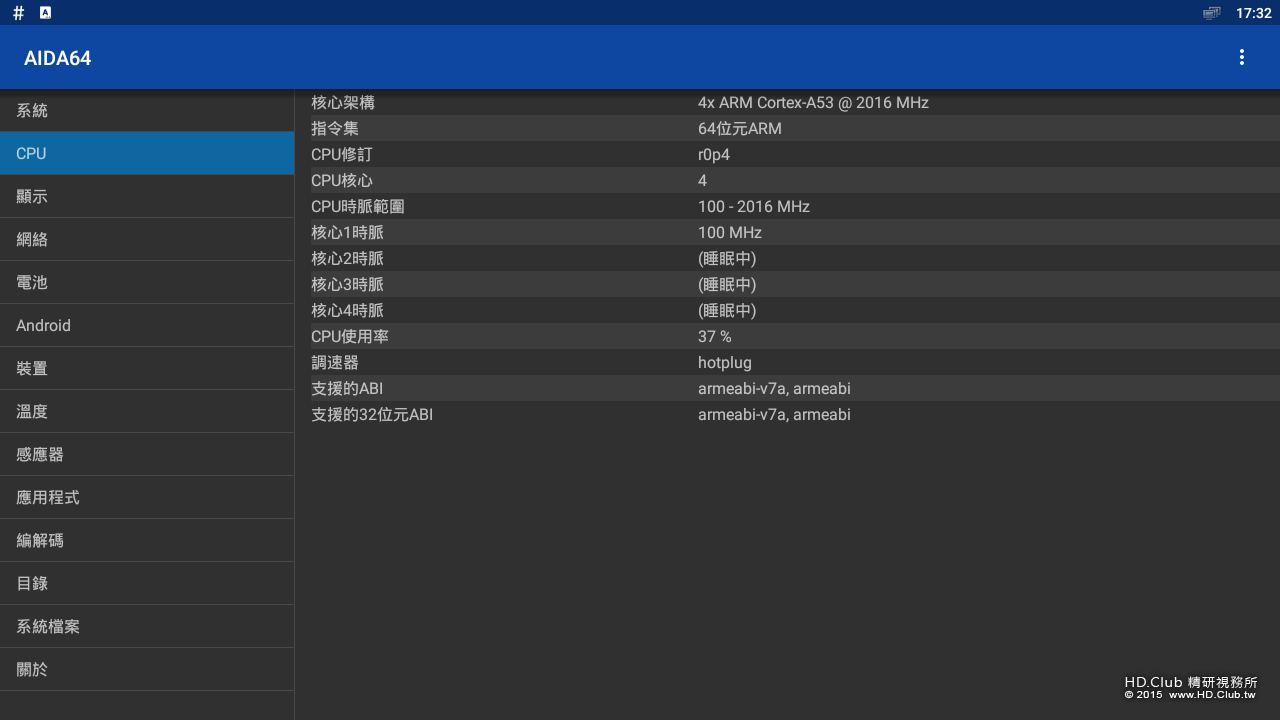The image size is (1280, 720).
Task: Open the Android section
Action: coord(147,325)
